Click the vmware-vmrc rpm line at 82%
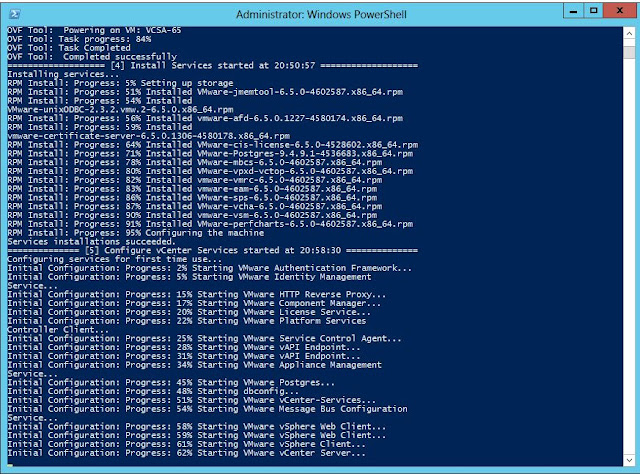The height and width of the screenshot is (474, 640). pyautogui.click(x=195, y=180)
